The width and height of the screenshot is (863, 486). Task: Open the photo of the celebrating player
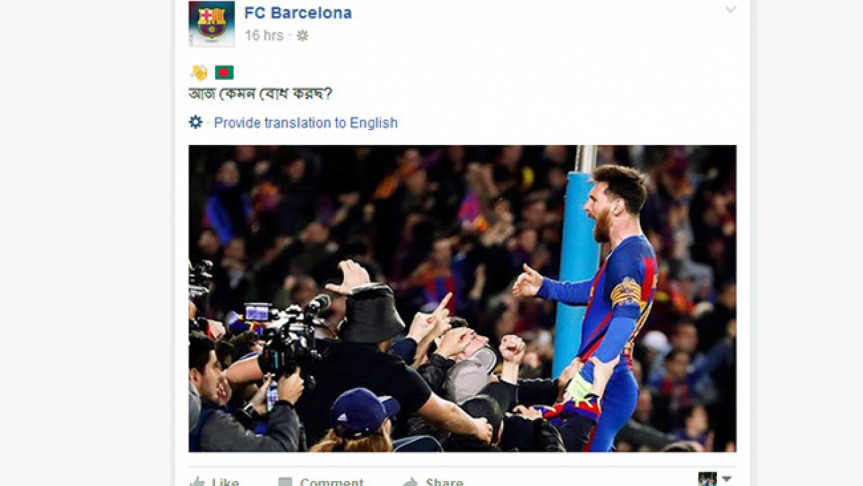pos(462,298)
